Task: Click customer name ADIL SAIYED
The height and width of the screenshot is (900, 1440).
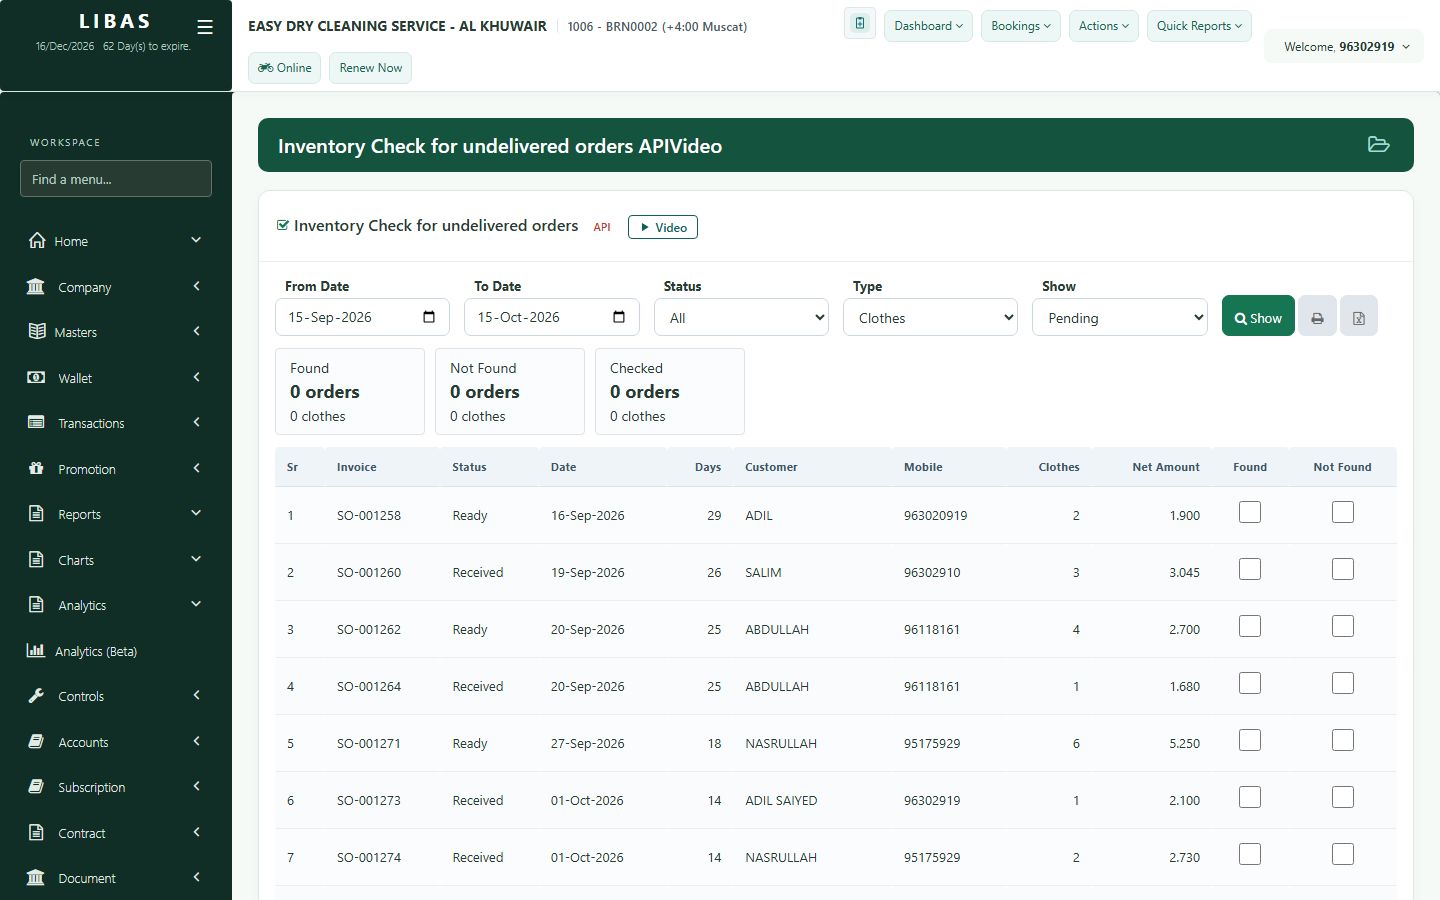Action: pos(781,800)
